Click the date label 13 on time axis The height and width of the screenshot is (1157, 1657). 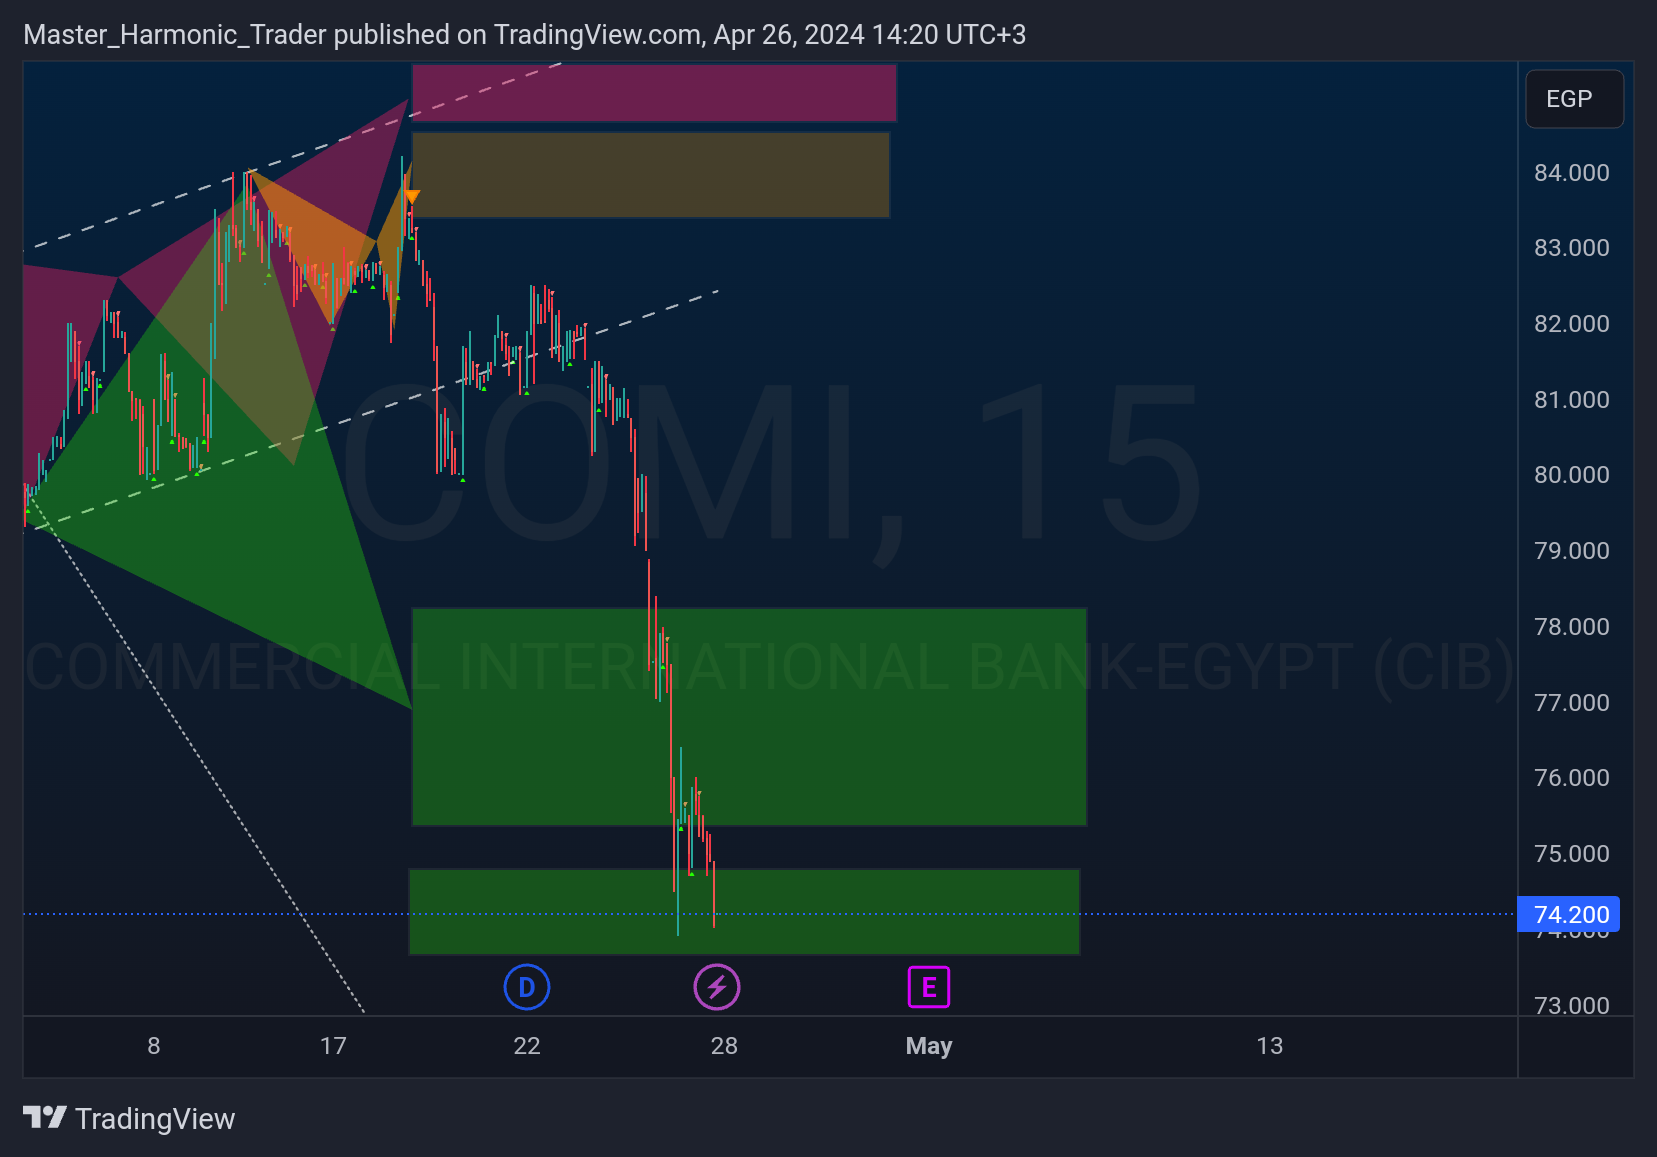tap(1269, 1046)
